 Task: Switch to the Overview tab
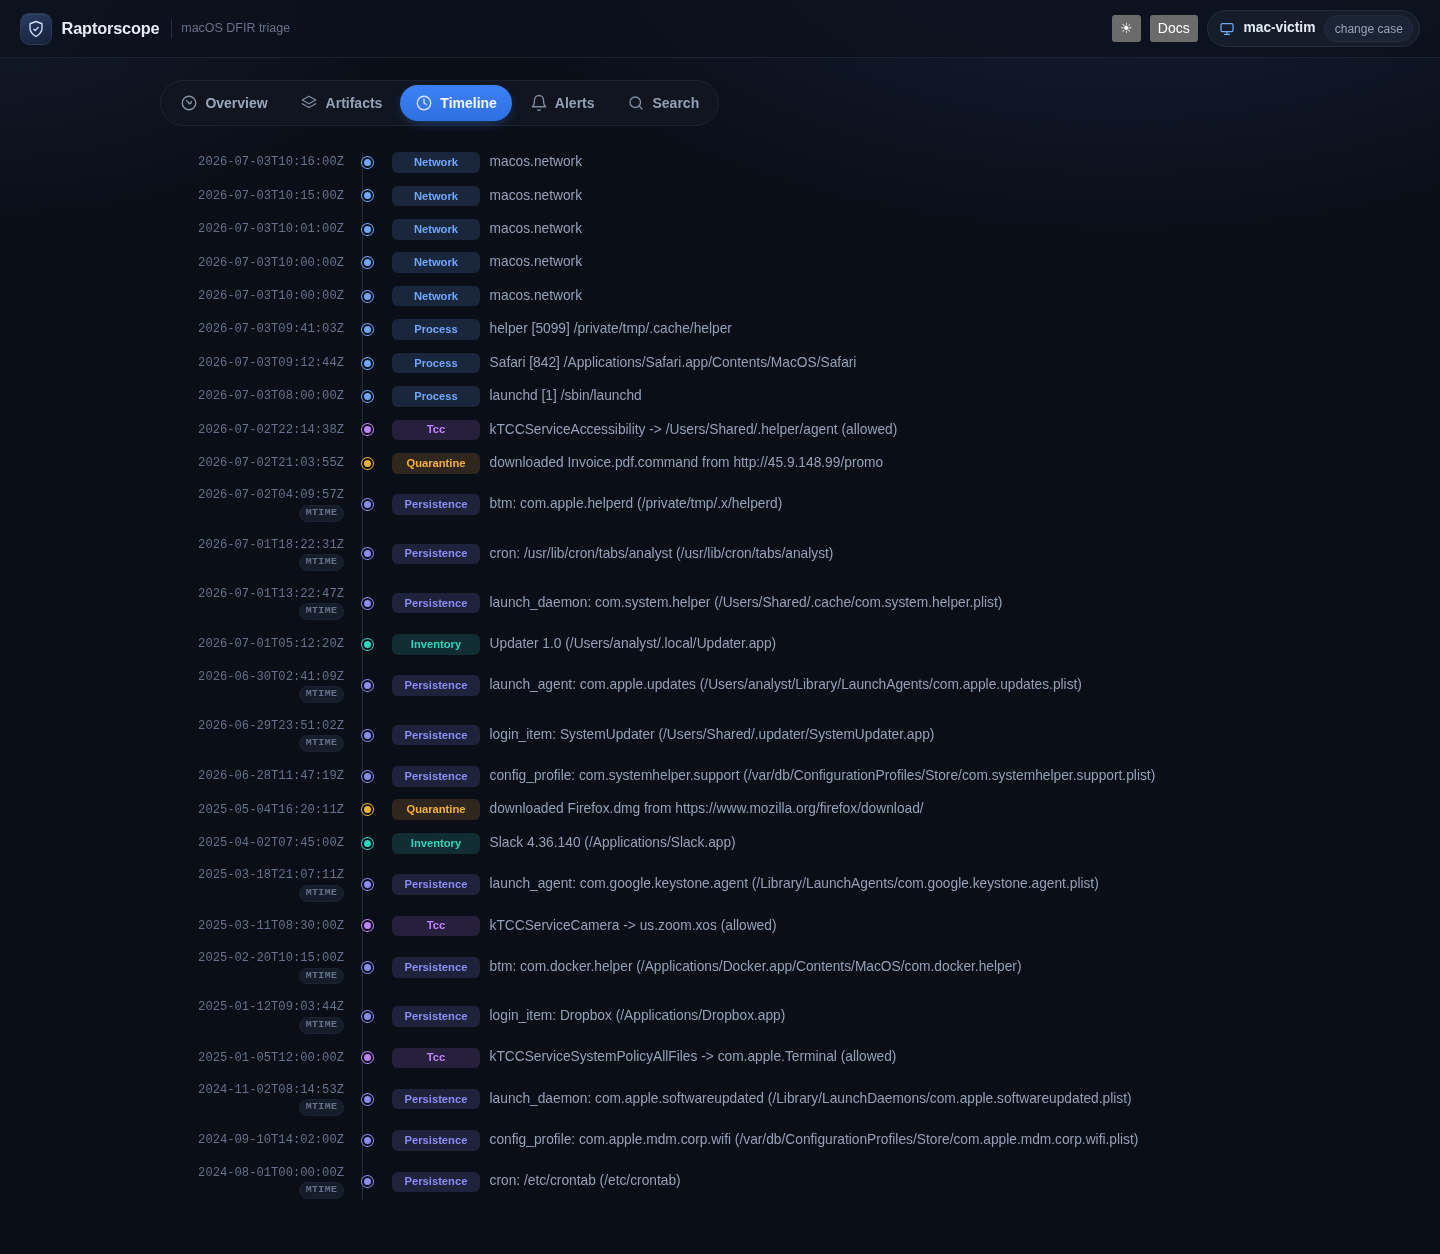(224, 103)
